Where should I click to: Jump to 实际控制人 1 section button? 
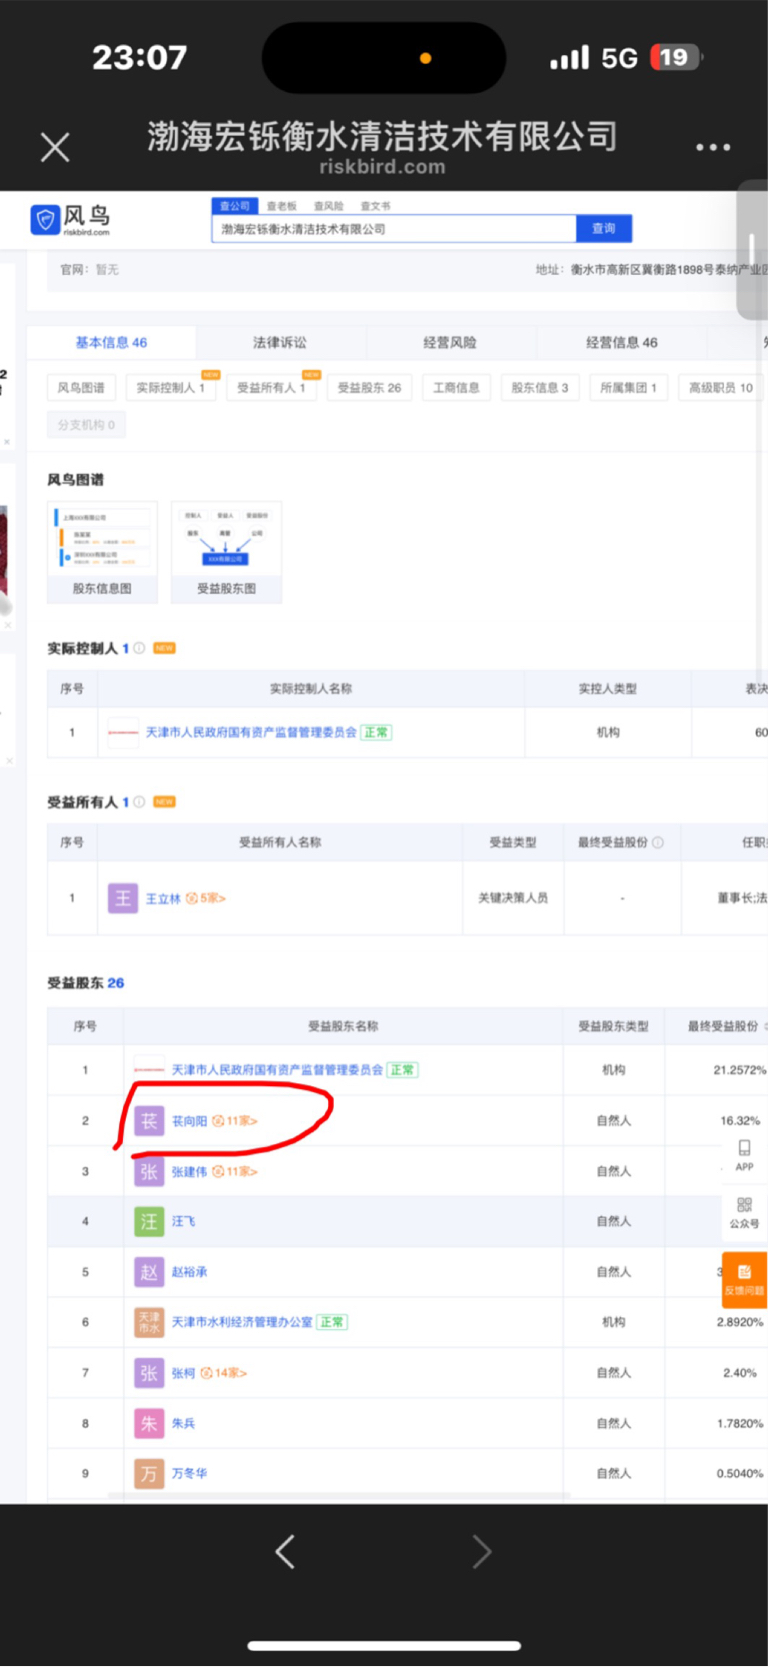tap(170, 387)
